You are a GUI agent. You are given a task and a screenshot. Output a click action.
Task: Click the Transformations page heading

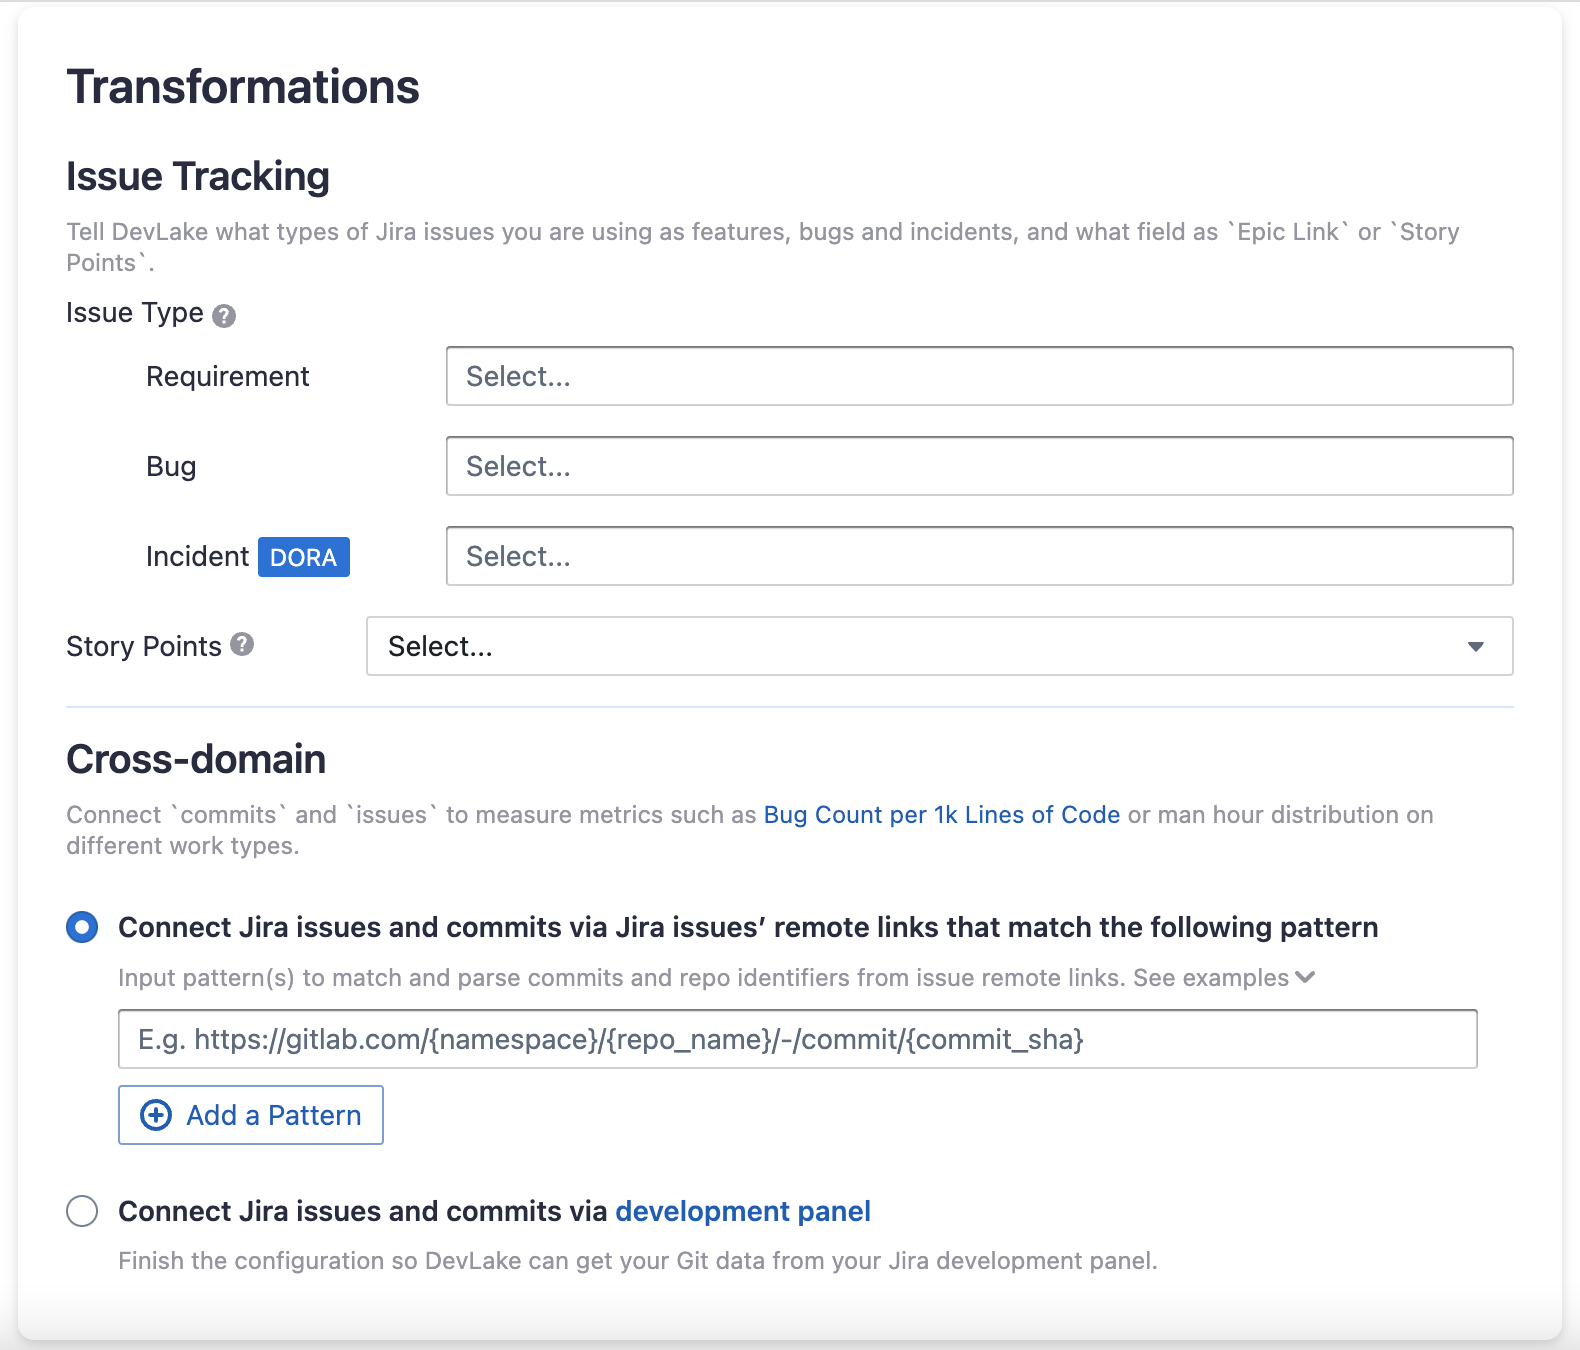[243, 87]
